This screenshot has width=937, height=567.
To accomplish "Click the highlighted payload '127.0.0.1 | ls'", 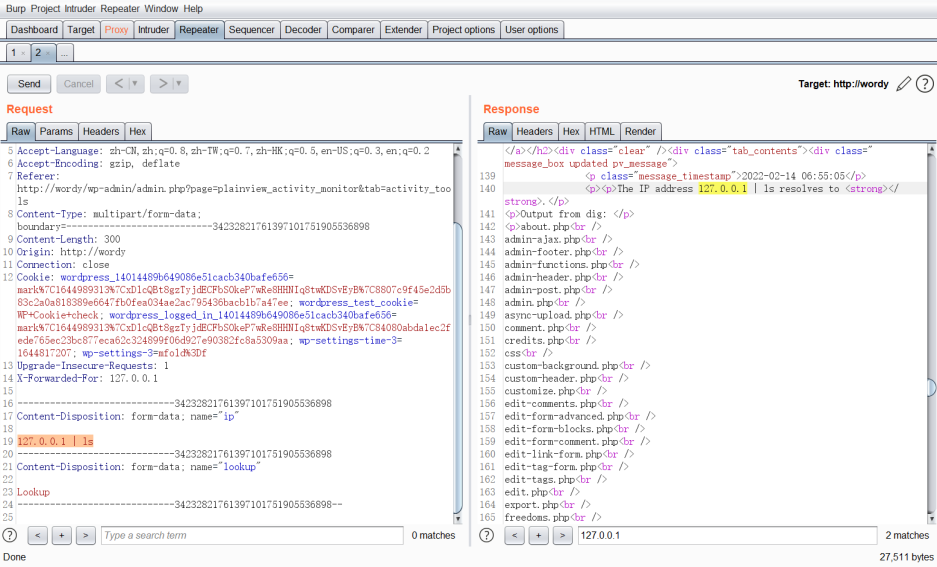I will tap(55, 442).
